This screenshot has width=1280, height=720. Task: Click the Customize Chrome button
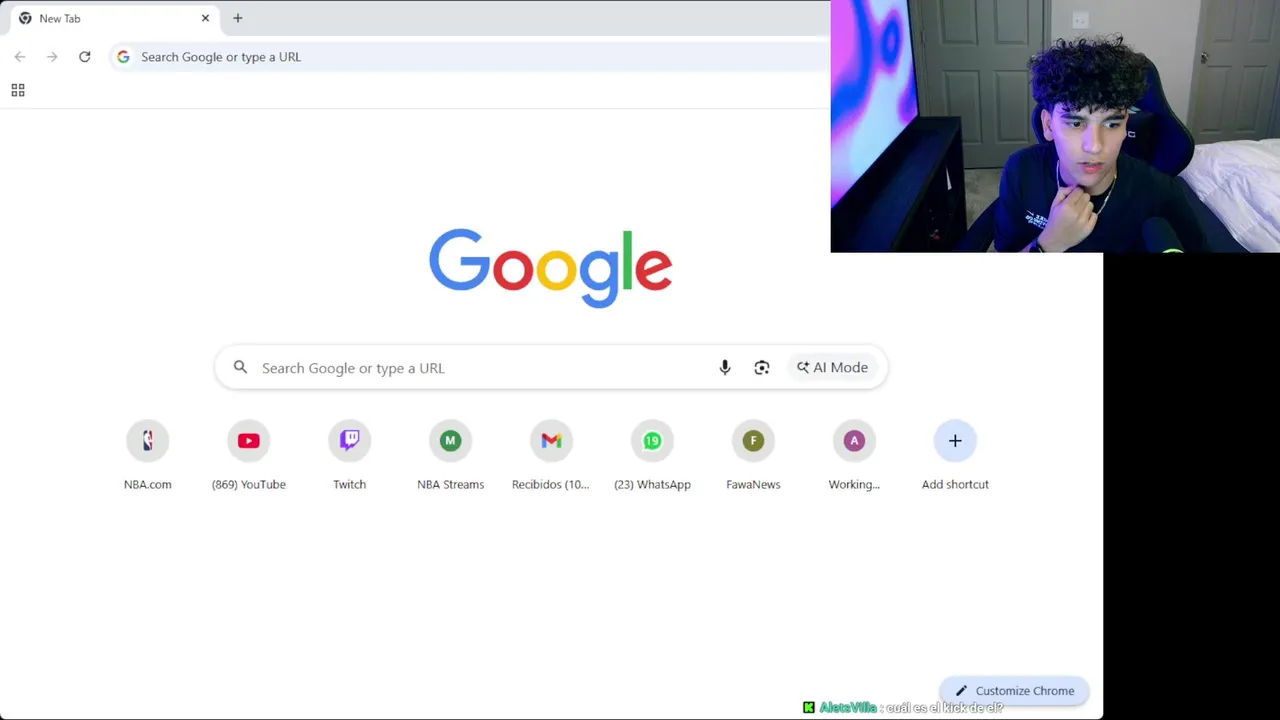pyautogui.click(x=1014, y=691)
